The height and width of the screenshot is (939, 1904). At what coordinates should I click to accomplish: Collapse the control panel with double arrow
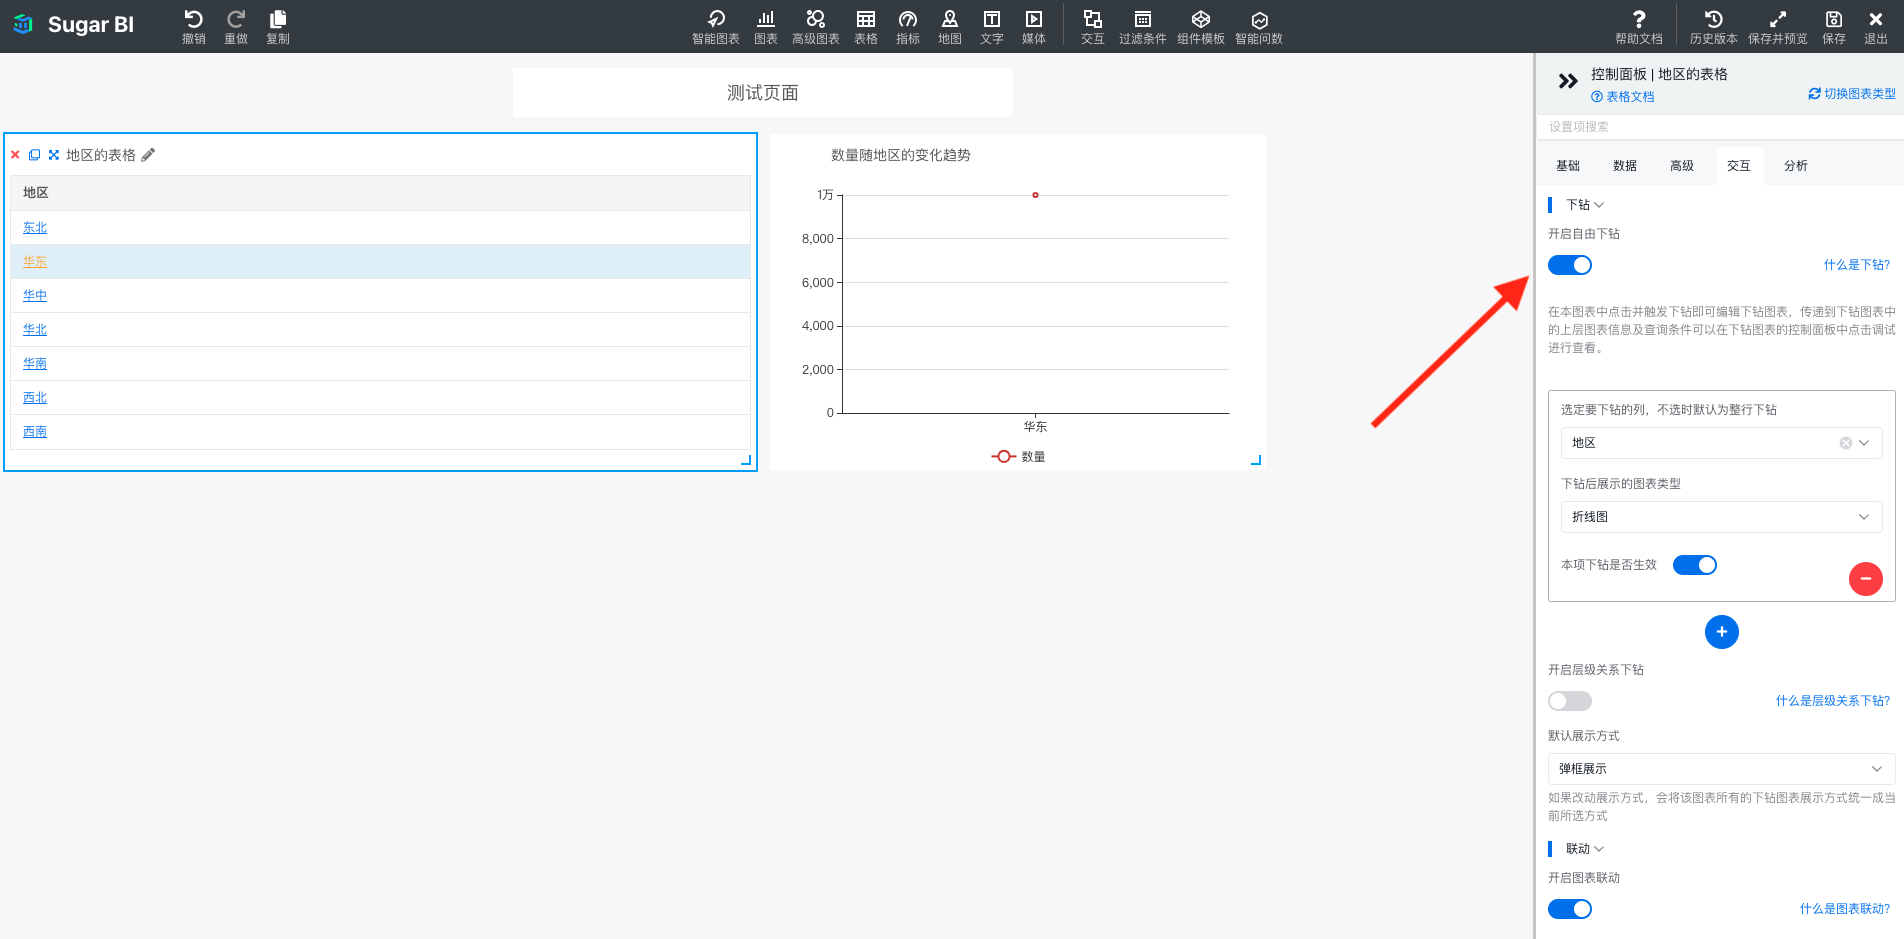1568,81
